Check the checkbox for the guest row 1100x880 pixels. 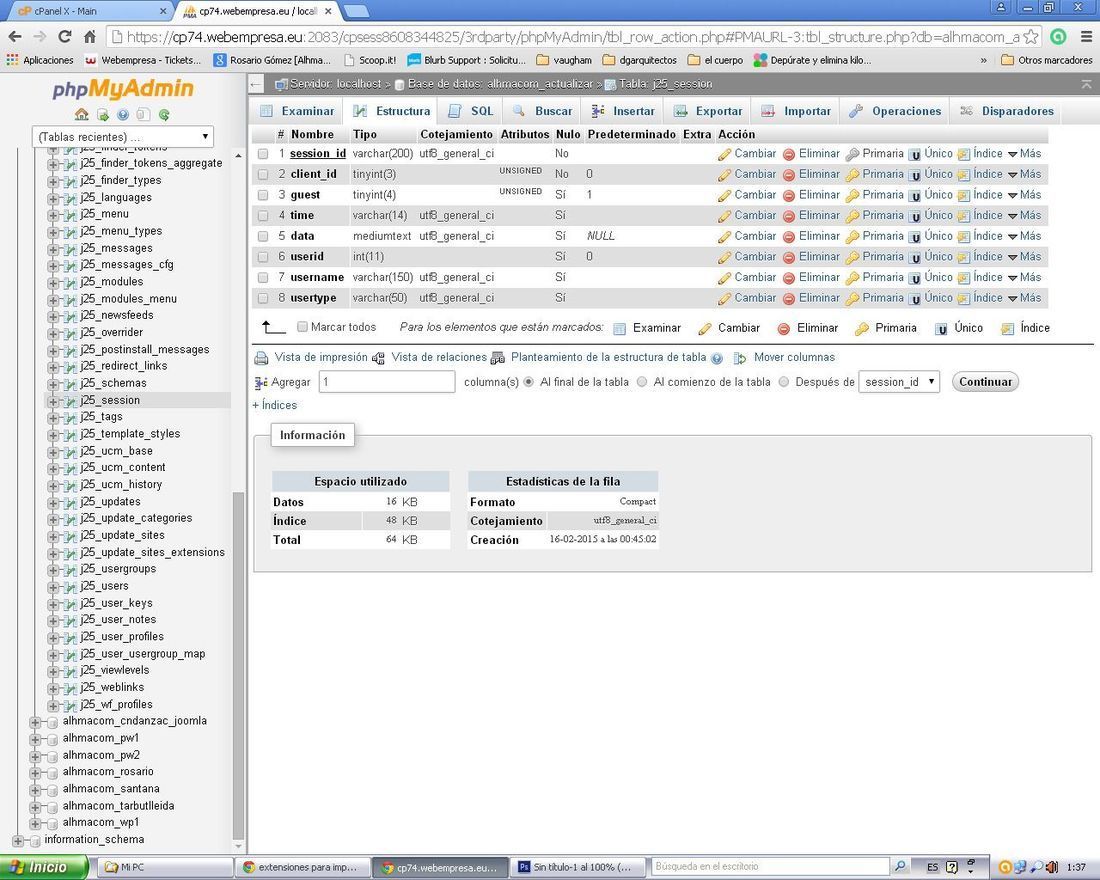(263, 195)
